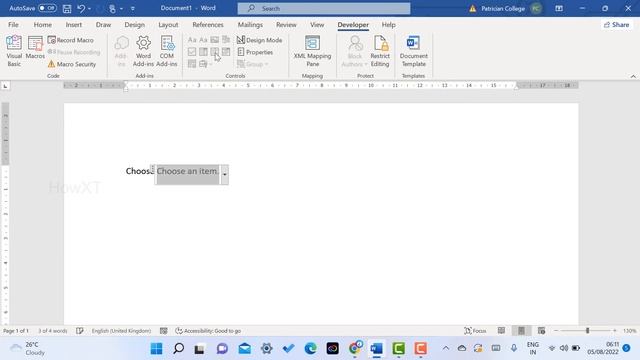Zoom out with minus button

click(556, 331)
